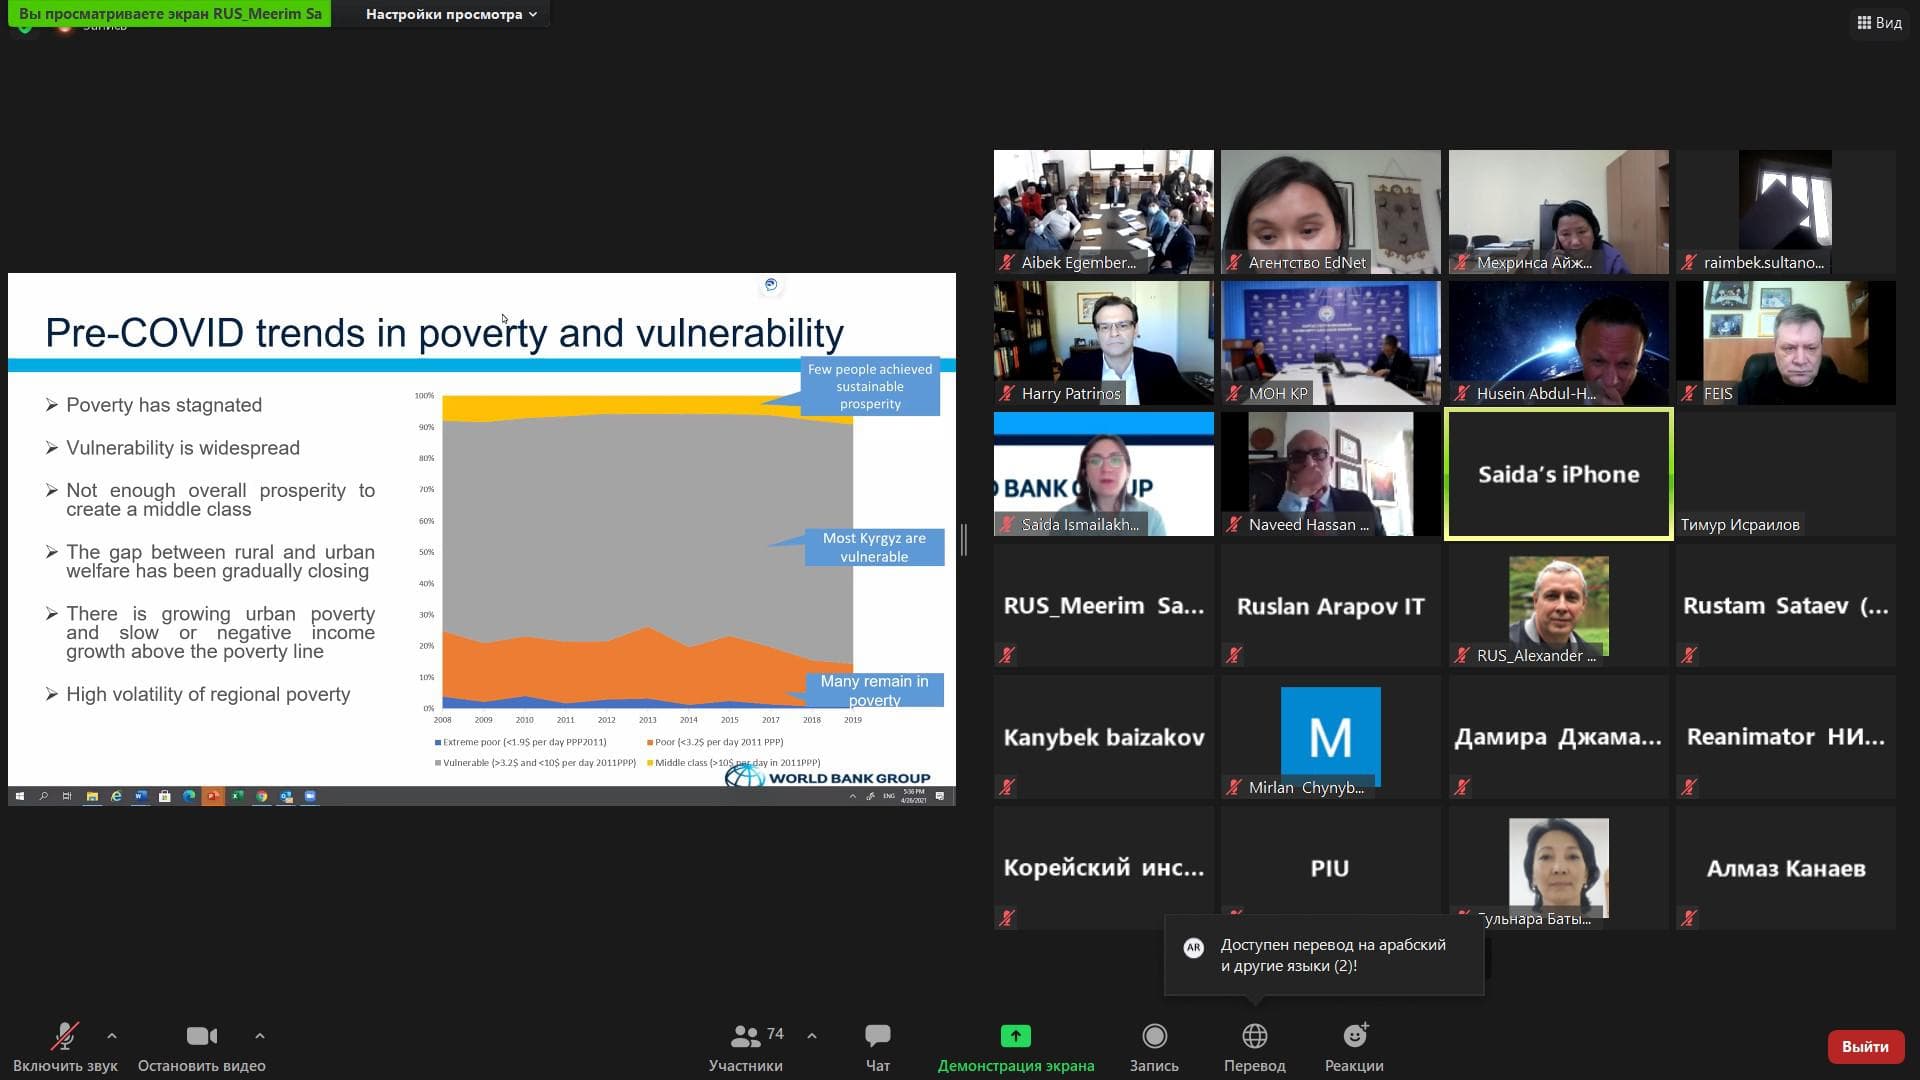
Task: Expand audio options arrow beside microphone
Action: click(x=111, y=1036)
